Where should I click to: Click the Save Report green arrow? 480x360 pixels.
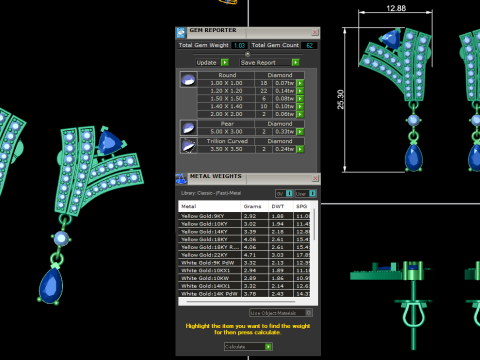coord(295,62)
